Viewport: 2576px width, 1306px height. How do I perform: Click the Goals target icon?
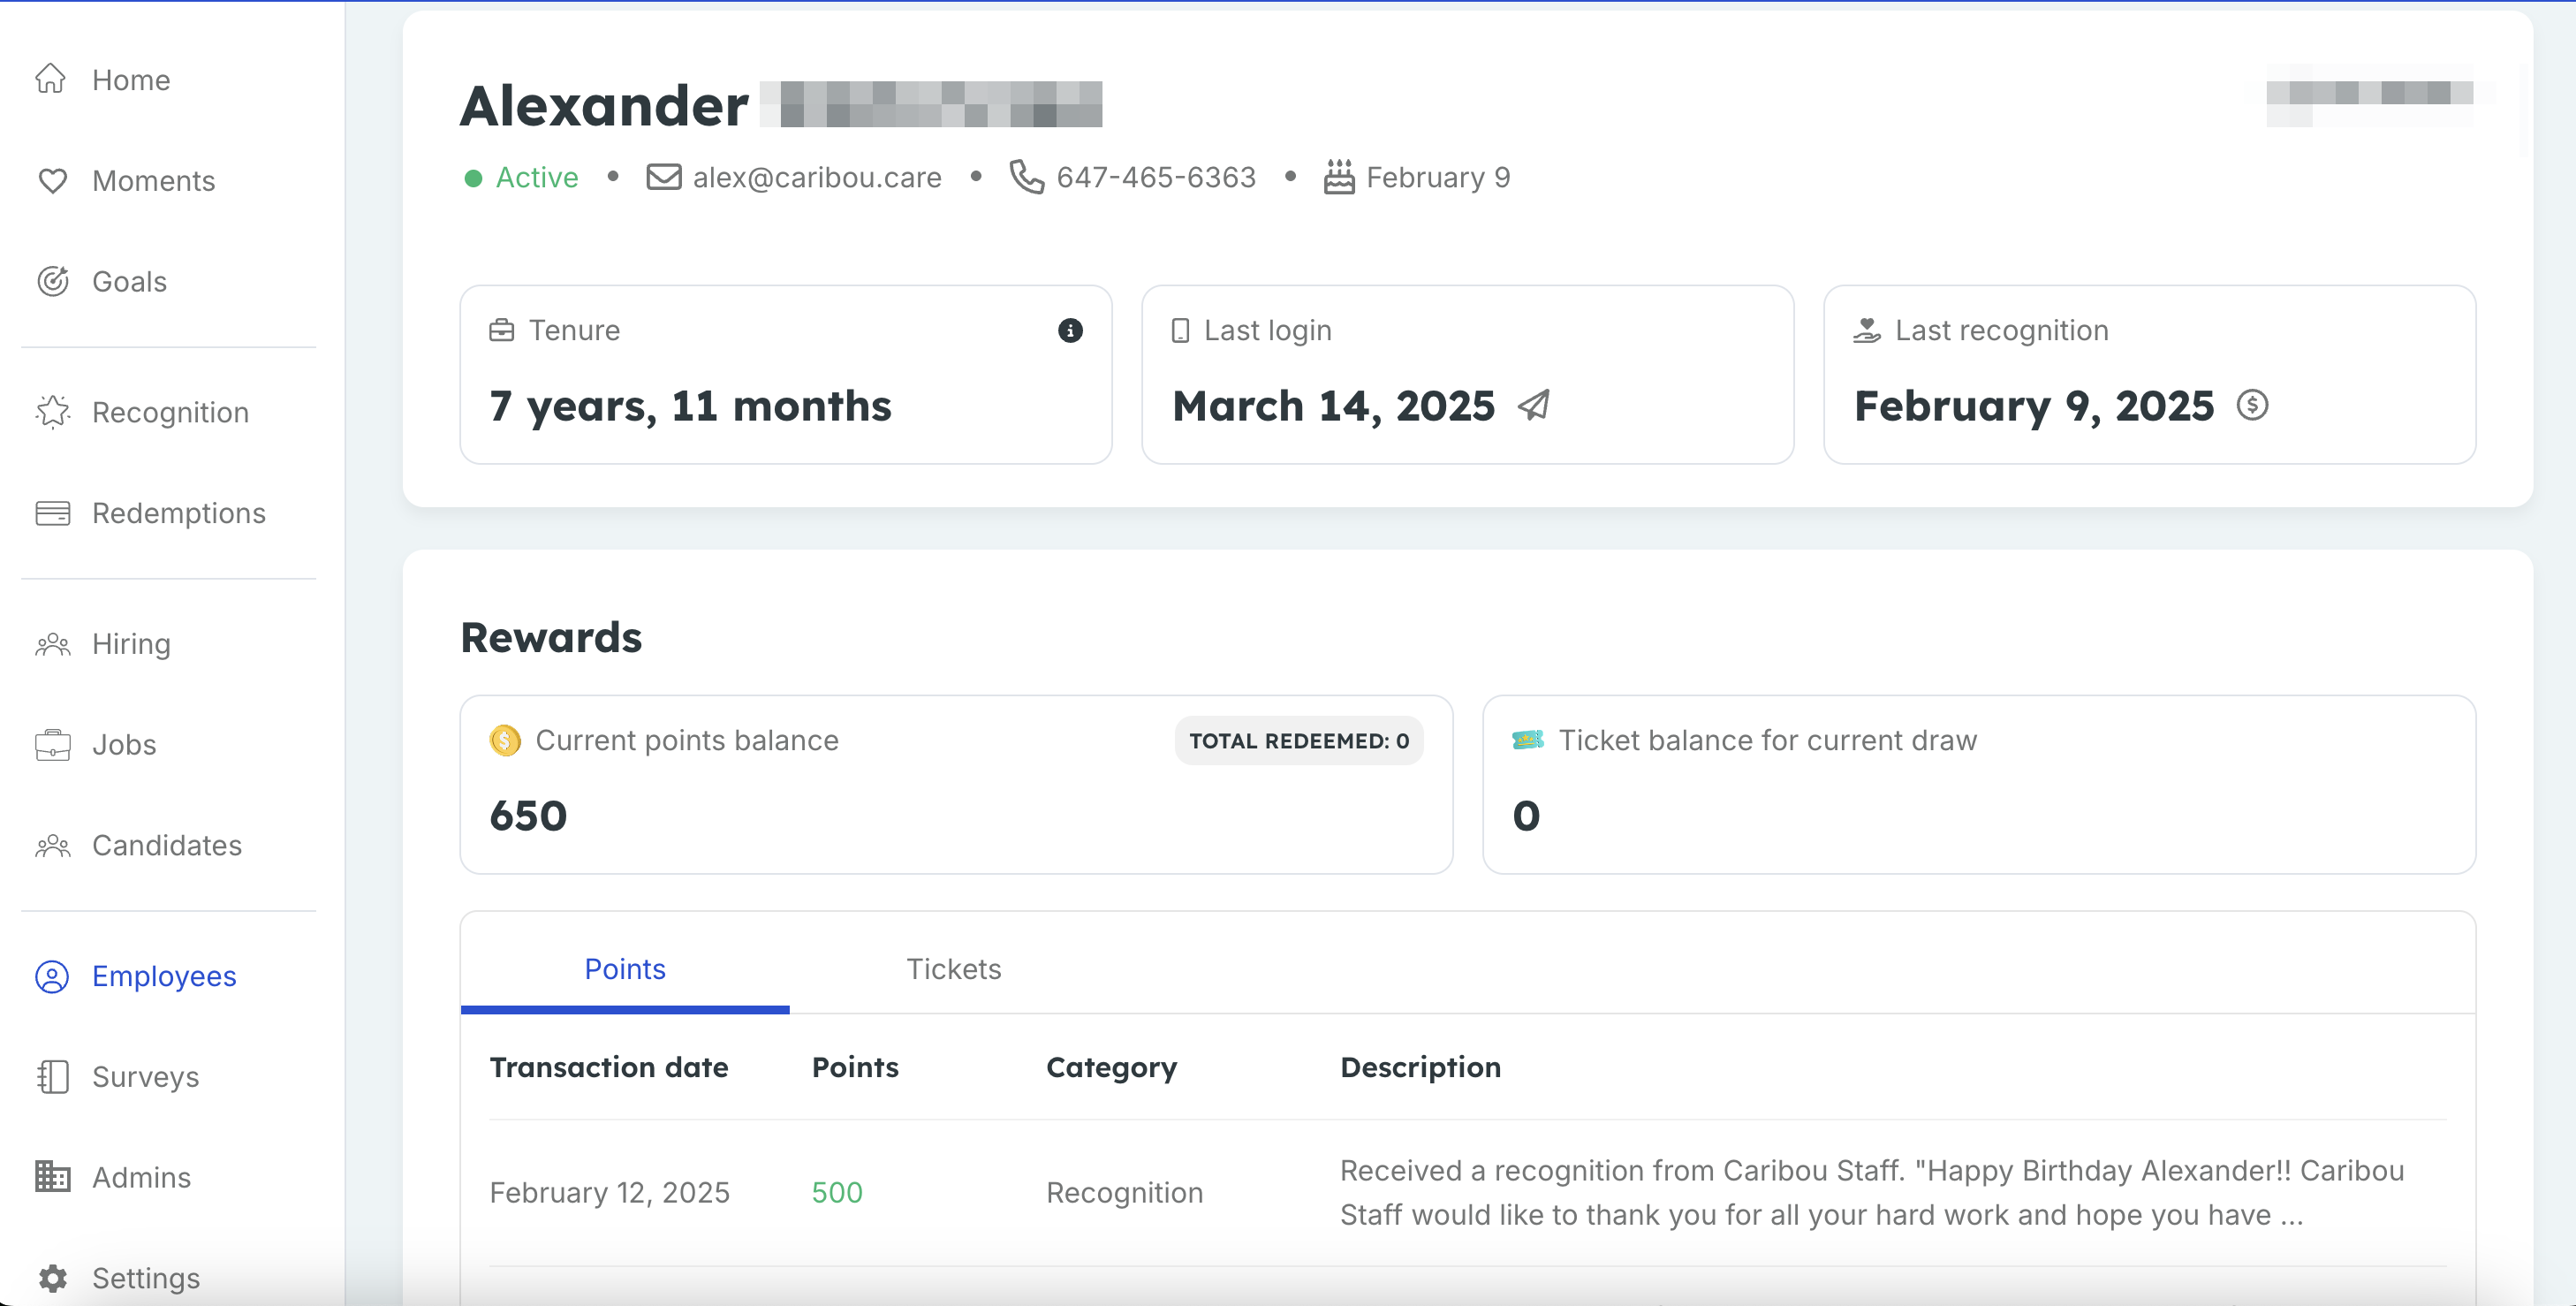52,281
